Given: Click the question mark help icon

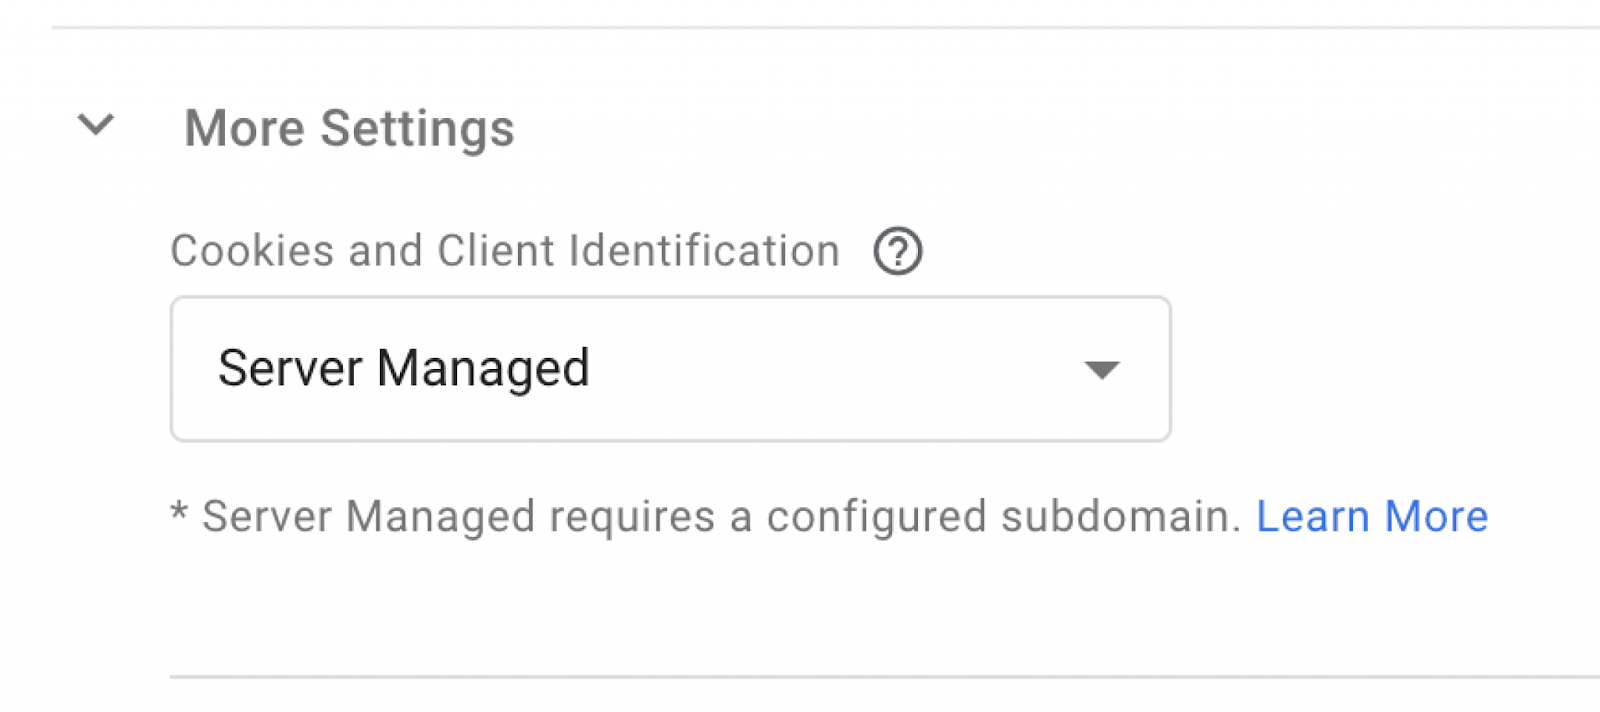Looking at the screenshot, I should [x=897, y=251].
